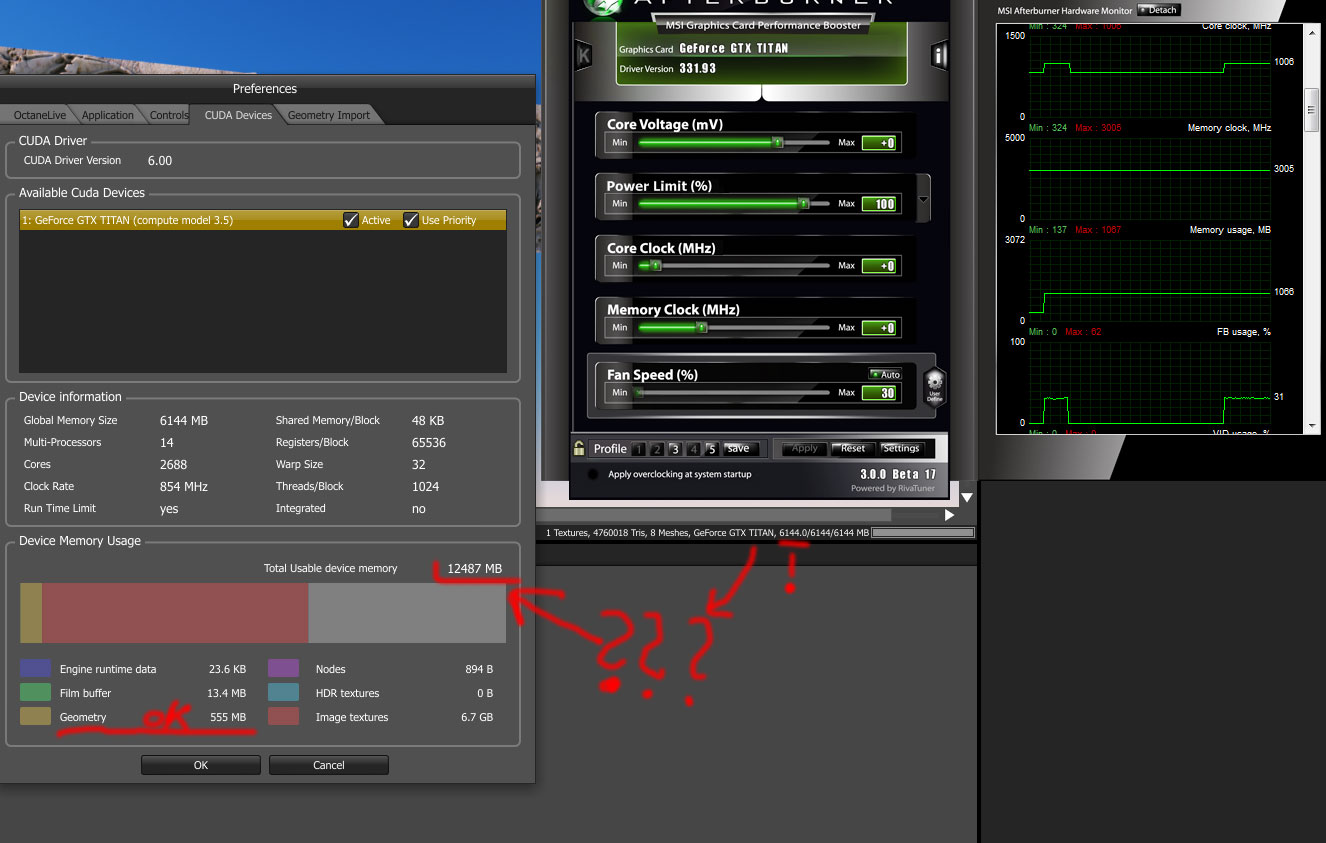
Task: Detach the Afterburner Hardware Monitor
Action: [x=1159, y=10]
